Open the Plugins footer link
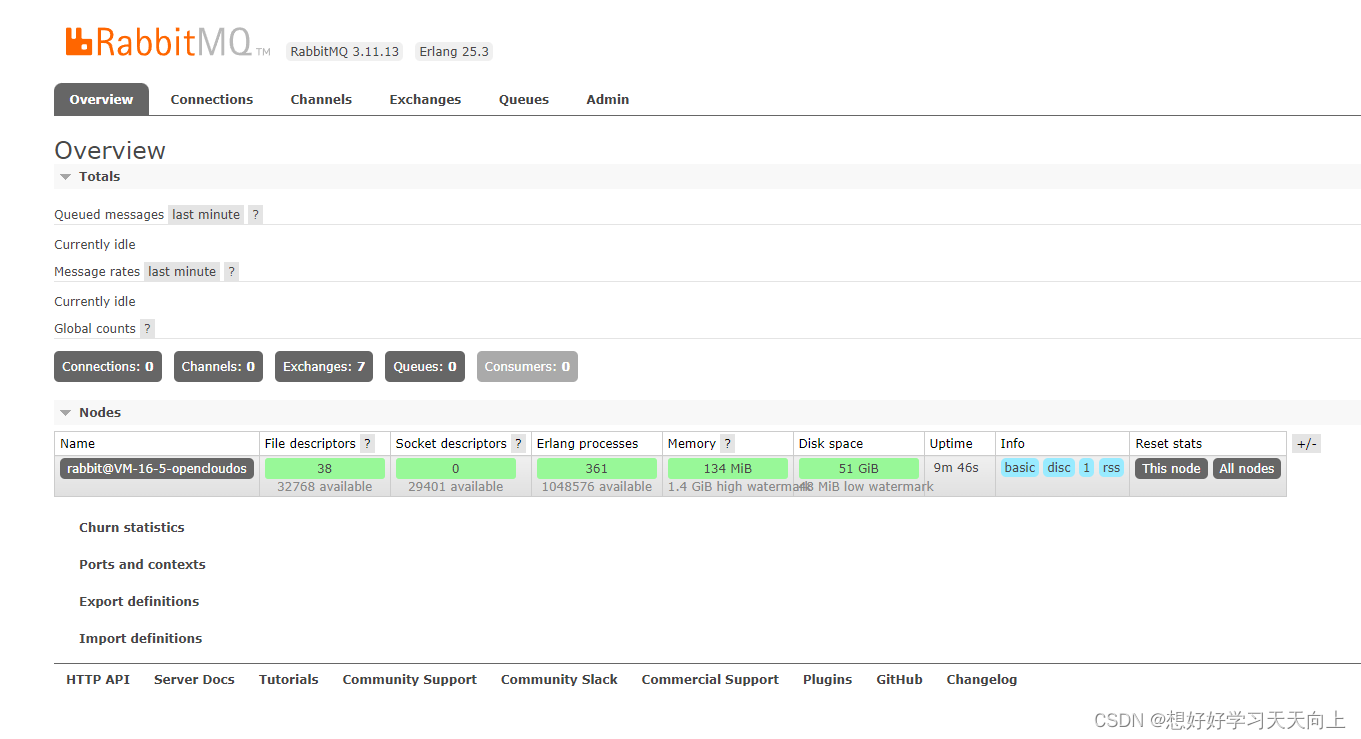 pos(827,680)
